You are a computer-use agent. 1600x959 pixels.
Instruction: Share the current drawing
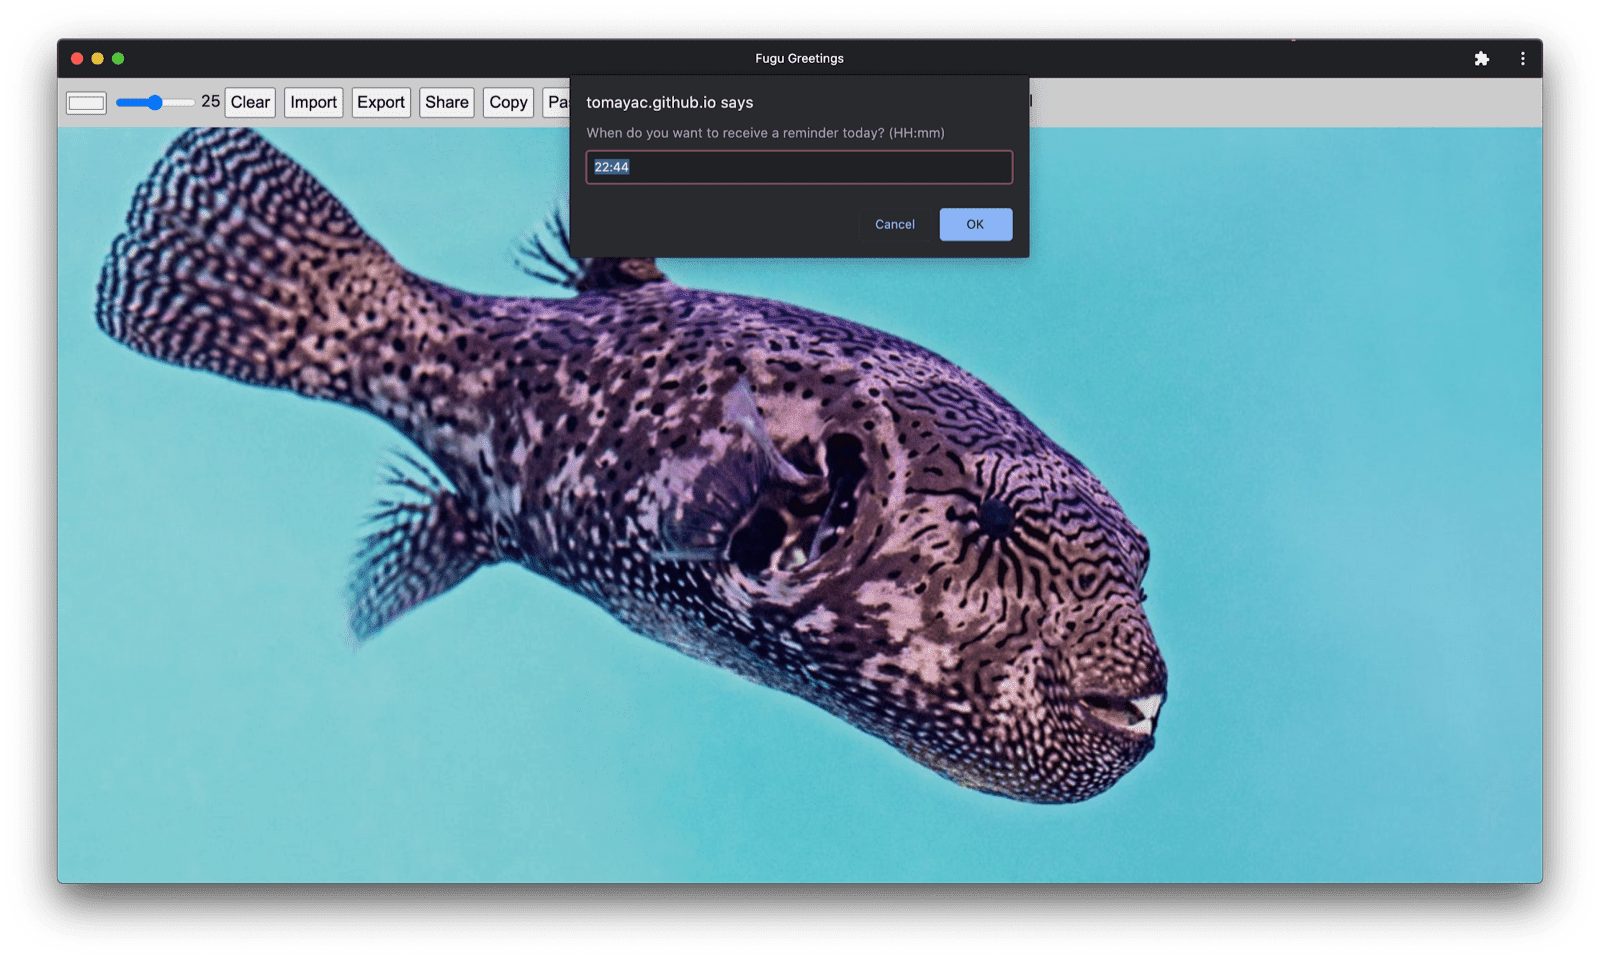(x=446, y=101)
